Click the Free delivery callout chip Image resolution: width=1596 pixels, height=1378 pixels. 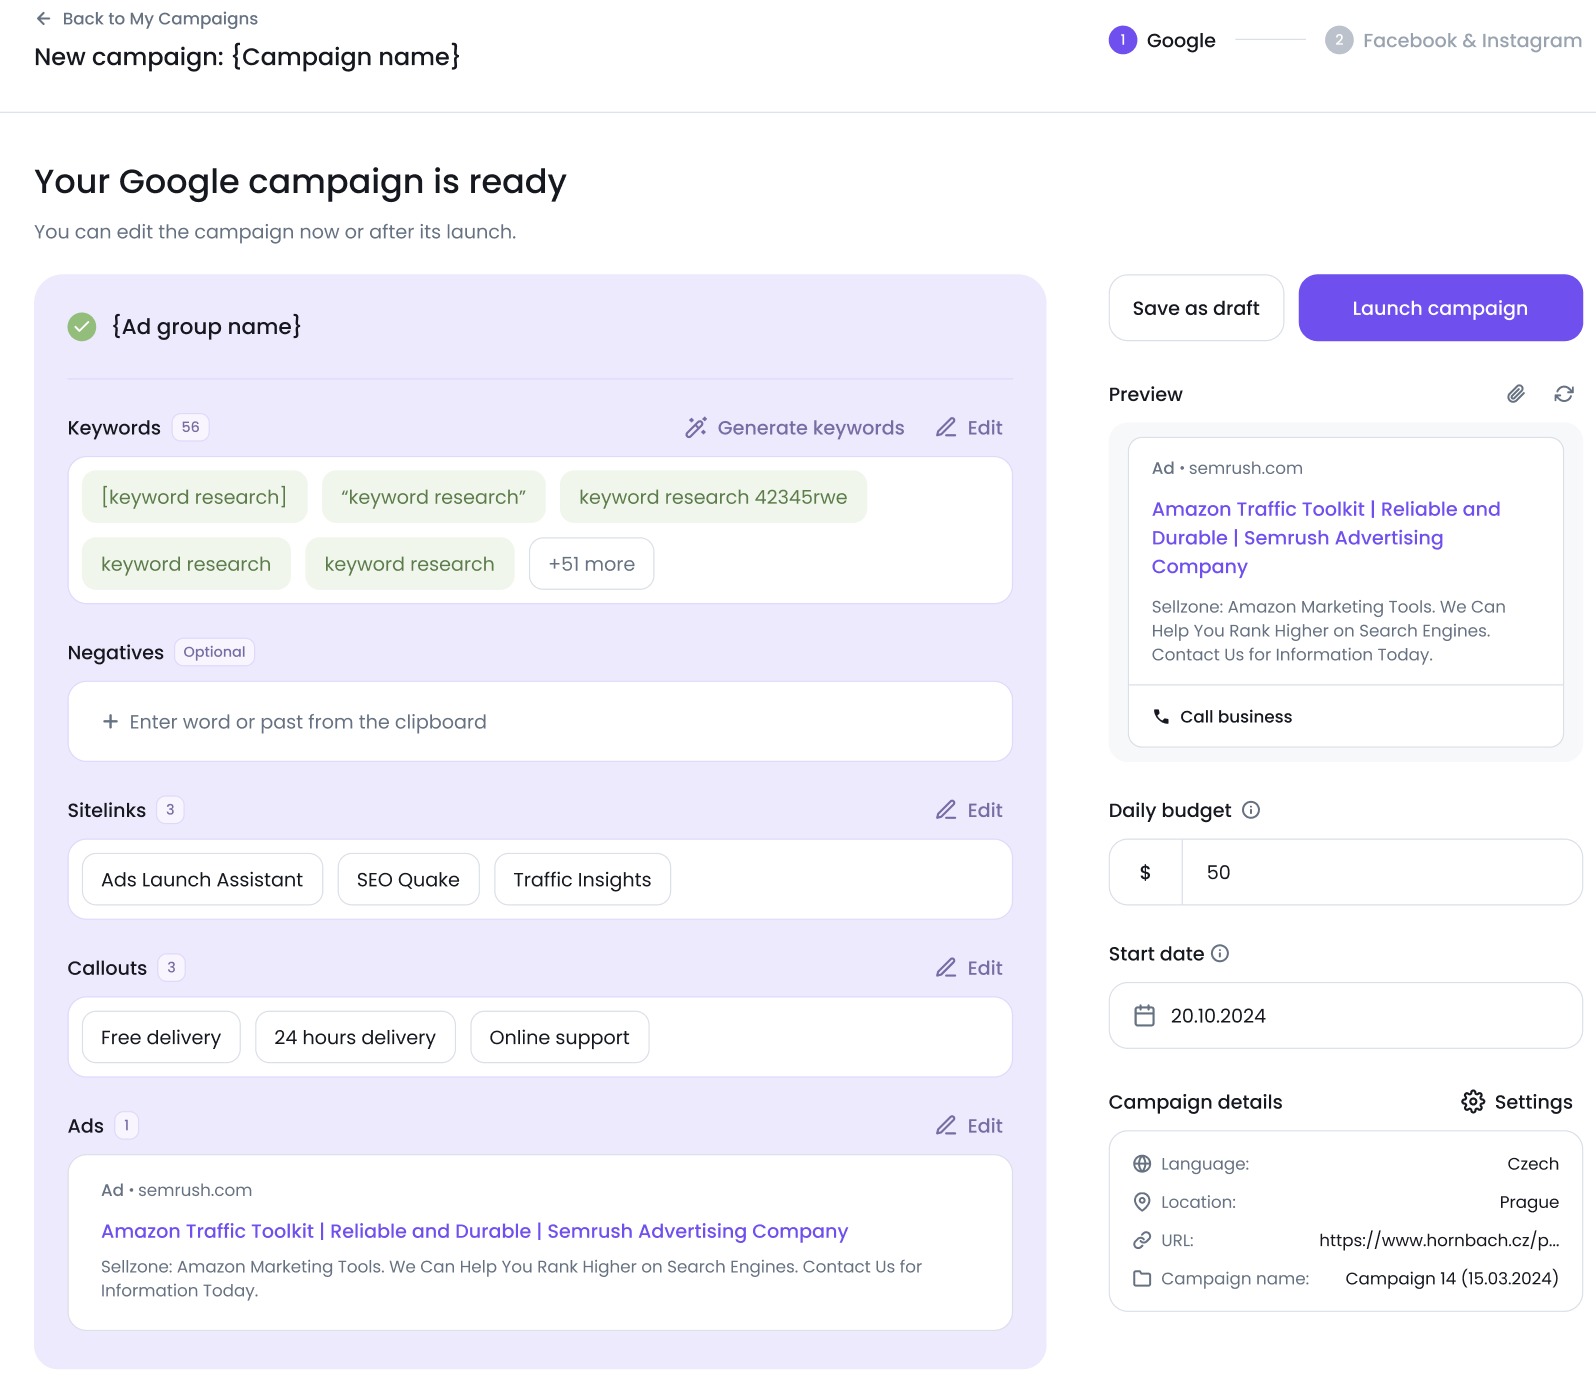(161, 1037)
